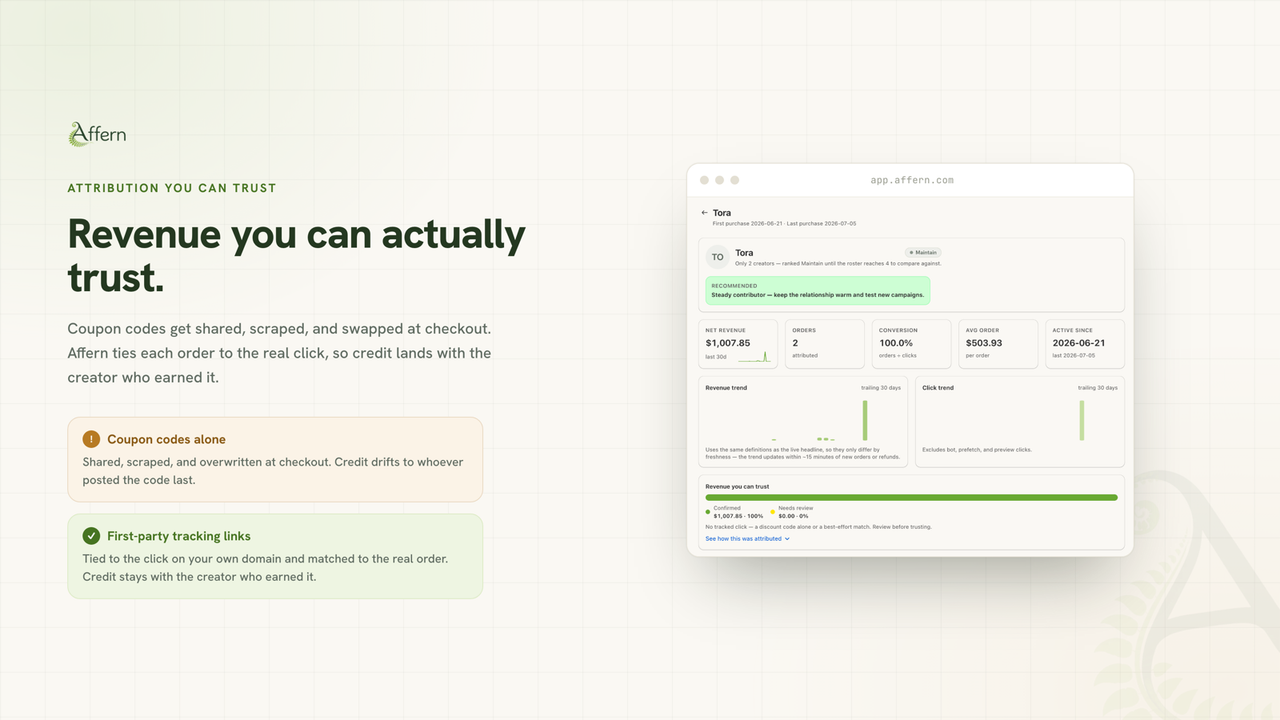Click the Affern fern logo
The width and height of the screenshot is (1280, 720).
click(x=97, y=134)
